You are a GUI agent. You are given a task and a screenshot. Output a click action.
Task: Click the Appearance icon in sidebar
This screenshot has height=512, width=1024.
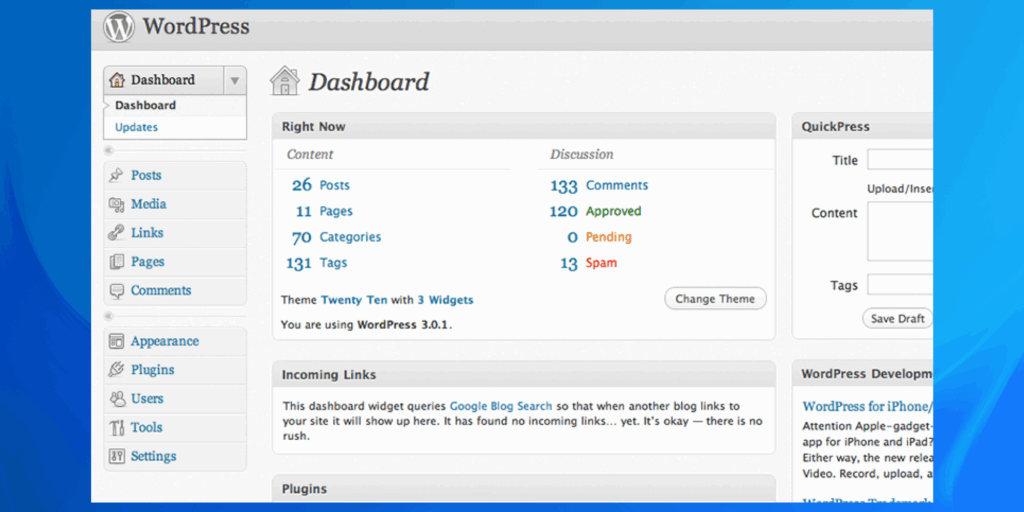point(116,341)
